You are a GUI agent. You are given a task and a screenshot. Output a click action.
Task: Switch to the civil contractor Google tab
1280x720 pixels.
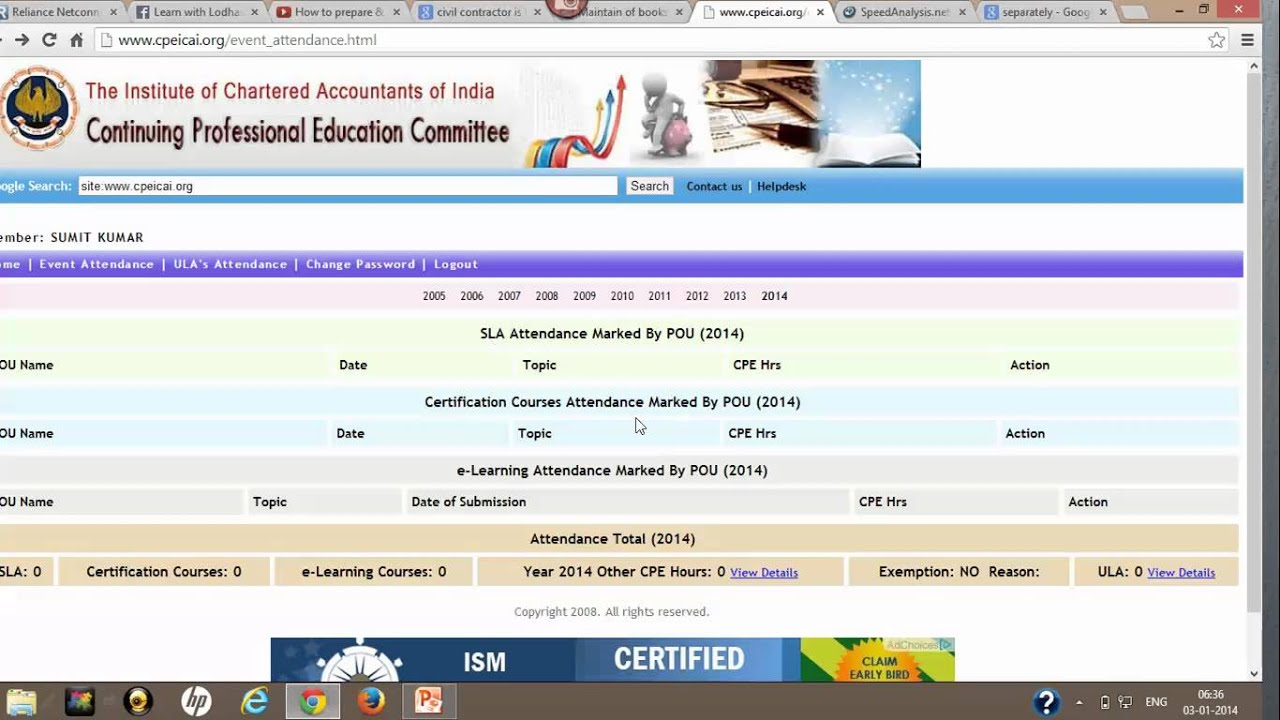pyautogui.click(x=477, y=12)
